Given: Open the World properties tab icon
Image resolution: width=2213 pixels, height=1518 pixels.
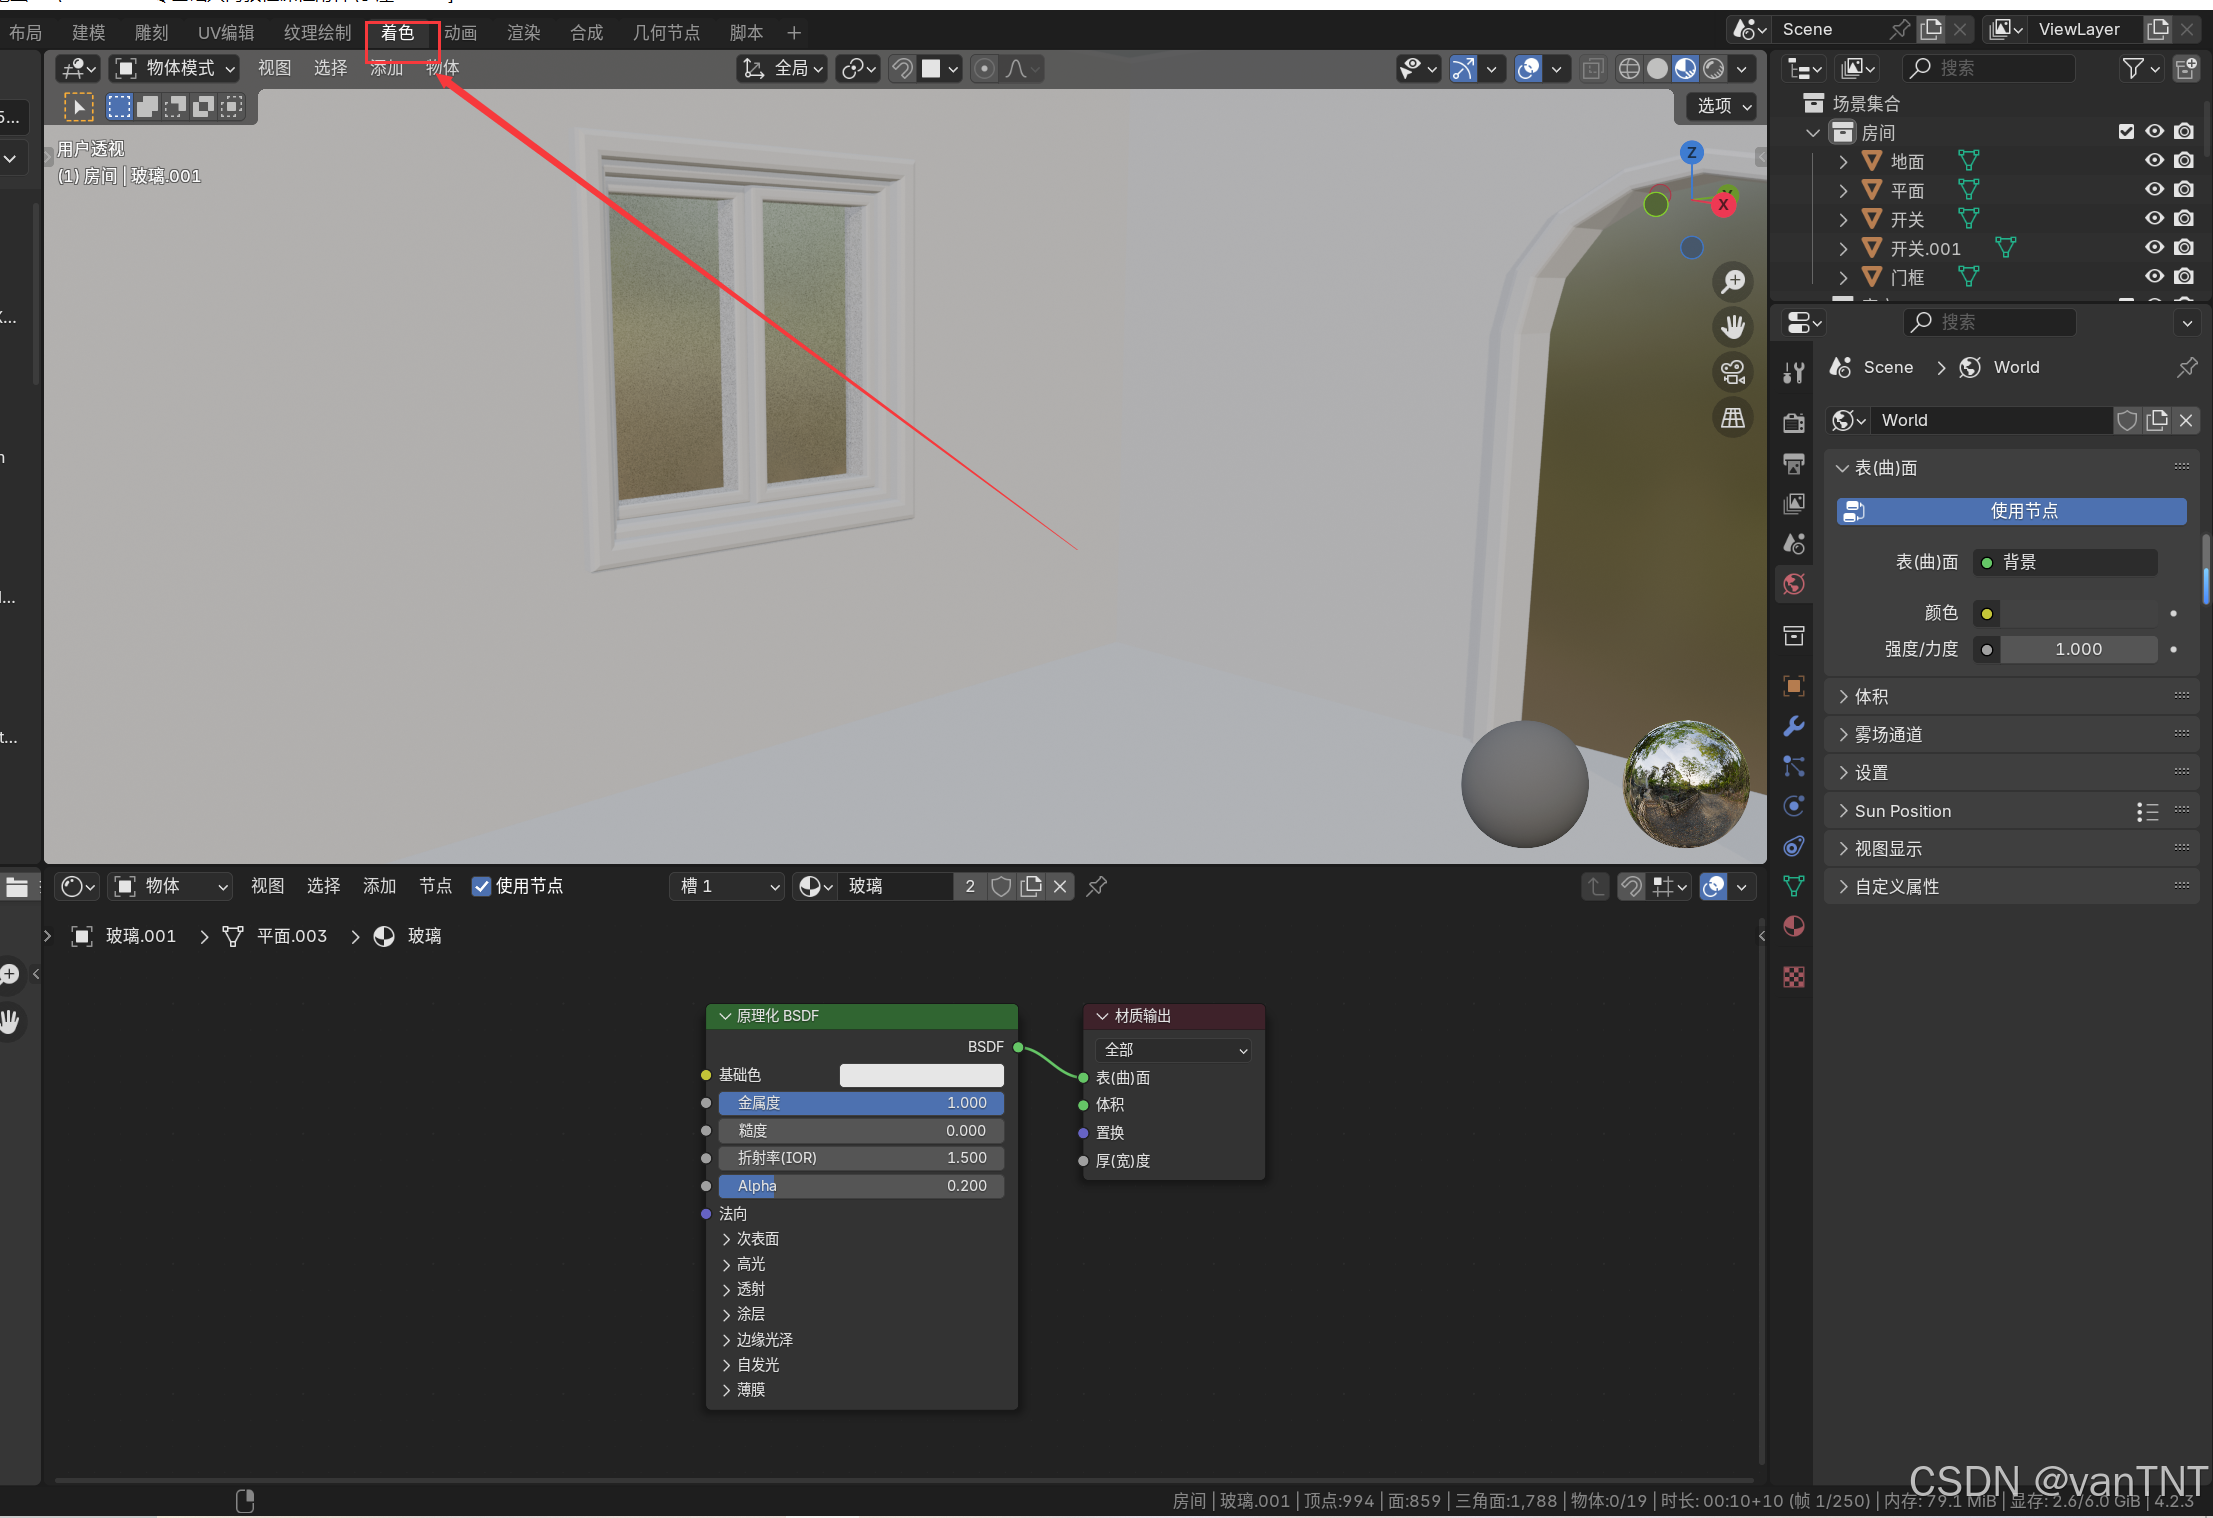Looking at the screenshot, I should [x=1794, y=584].
